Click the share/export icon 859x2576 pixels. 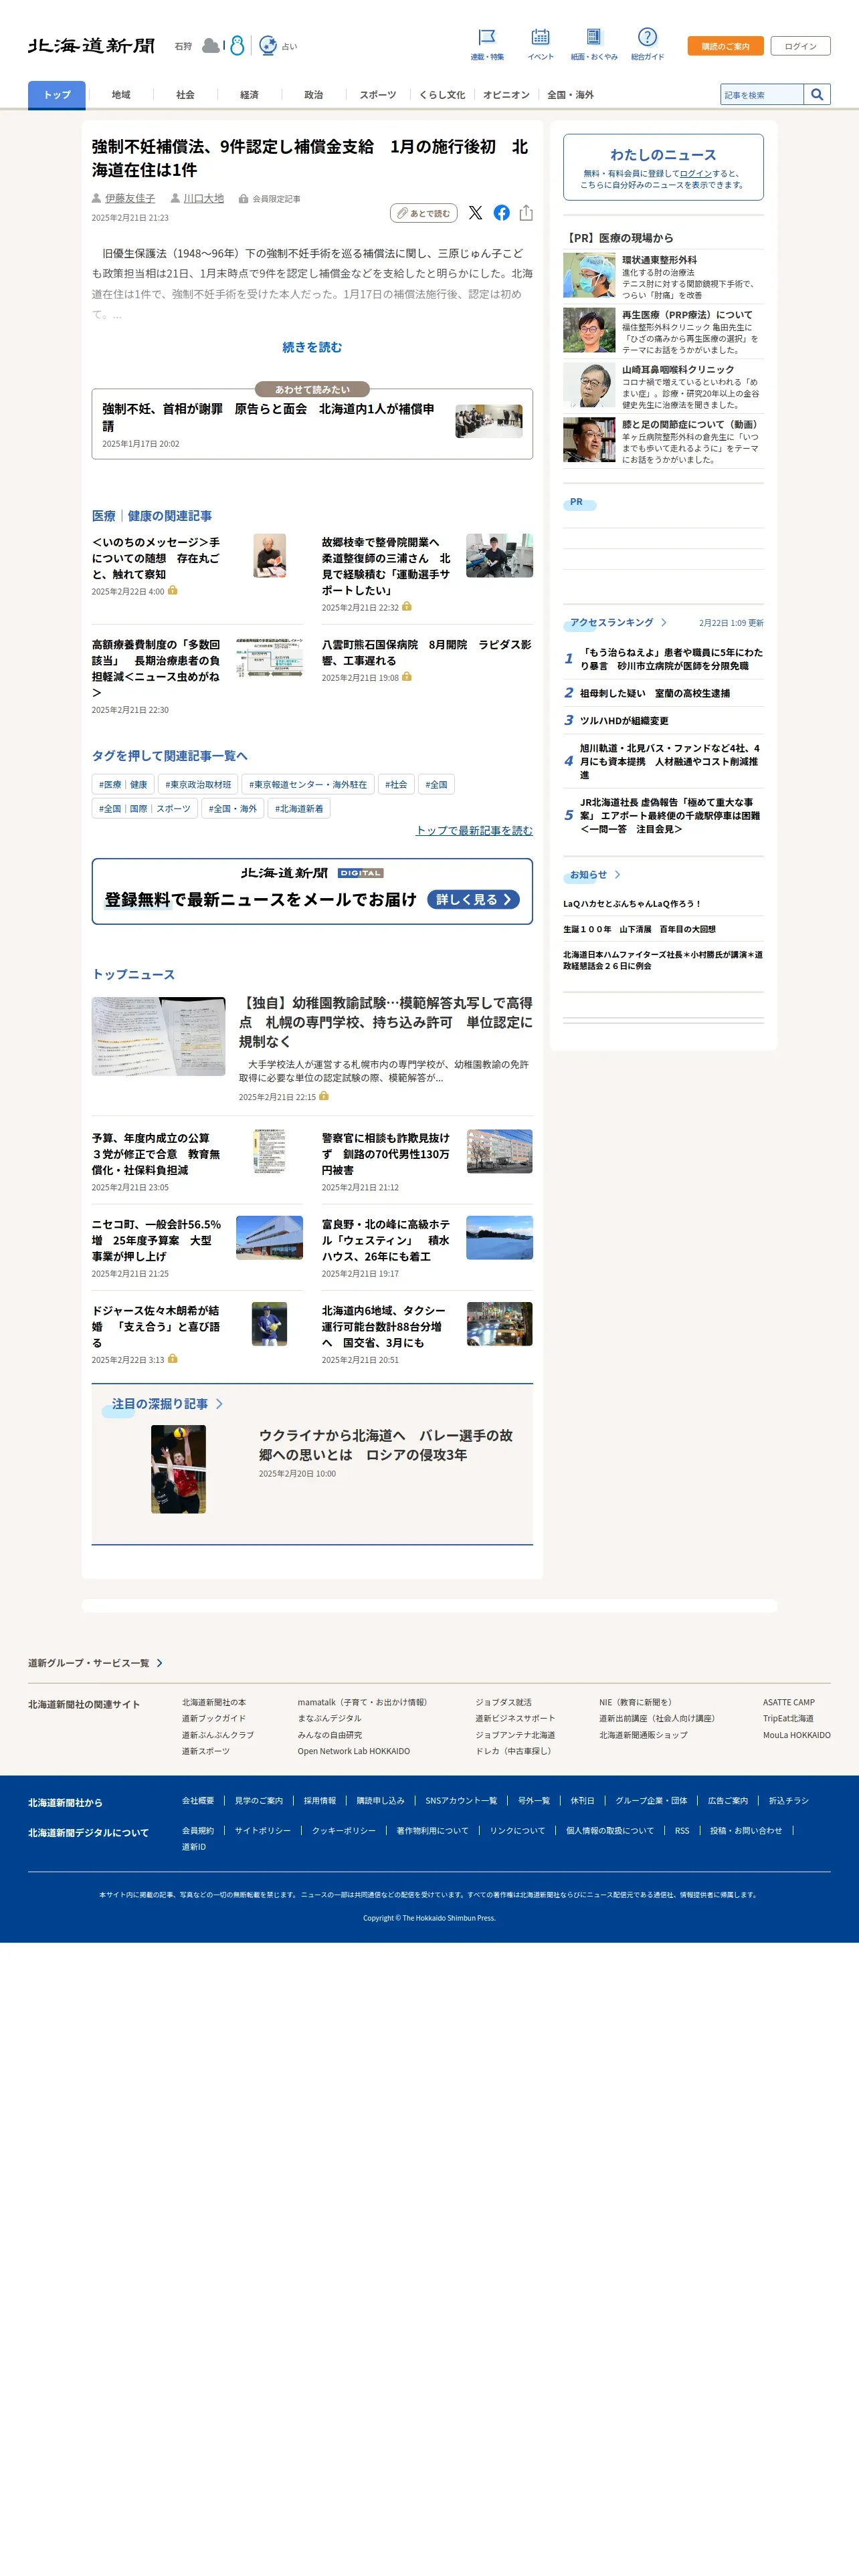click(526, 213)
